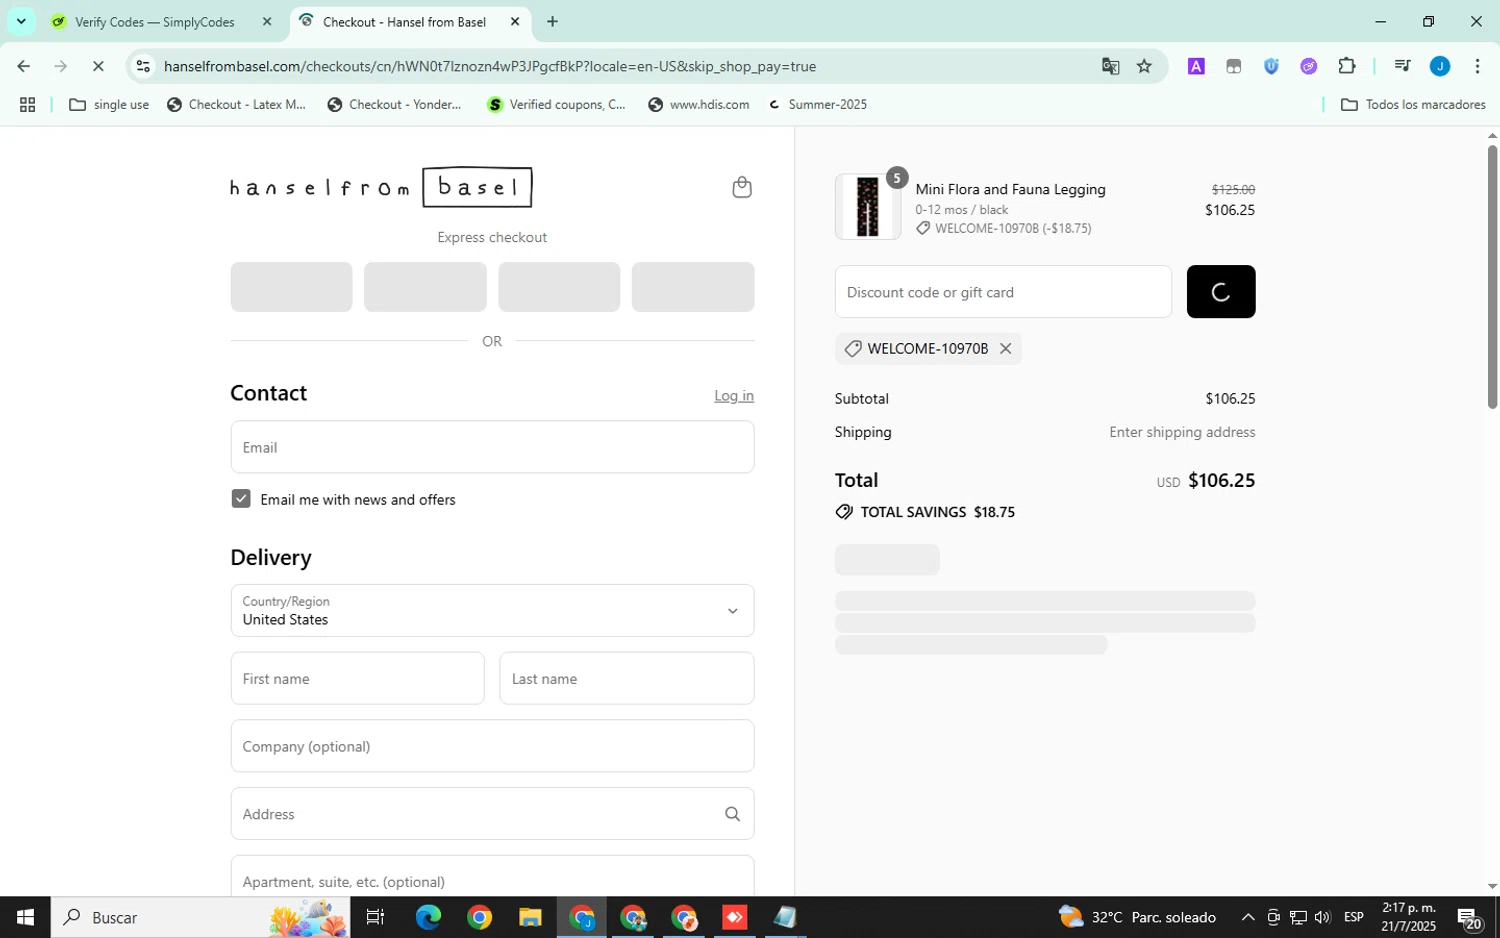The image size is (1500, 938).
Task: Click the URL in the address bar
Action: tap(490, 66)
